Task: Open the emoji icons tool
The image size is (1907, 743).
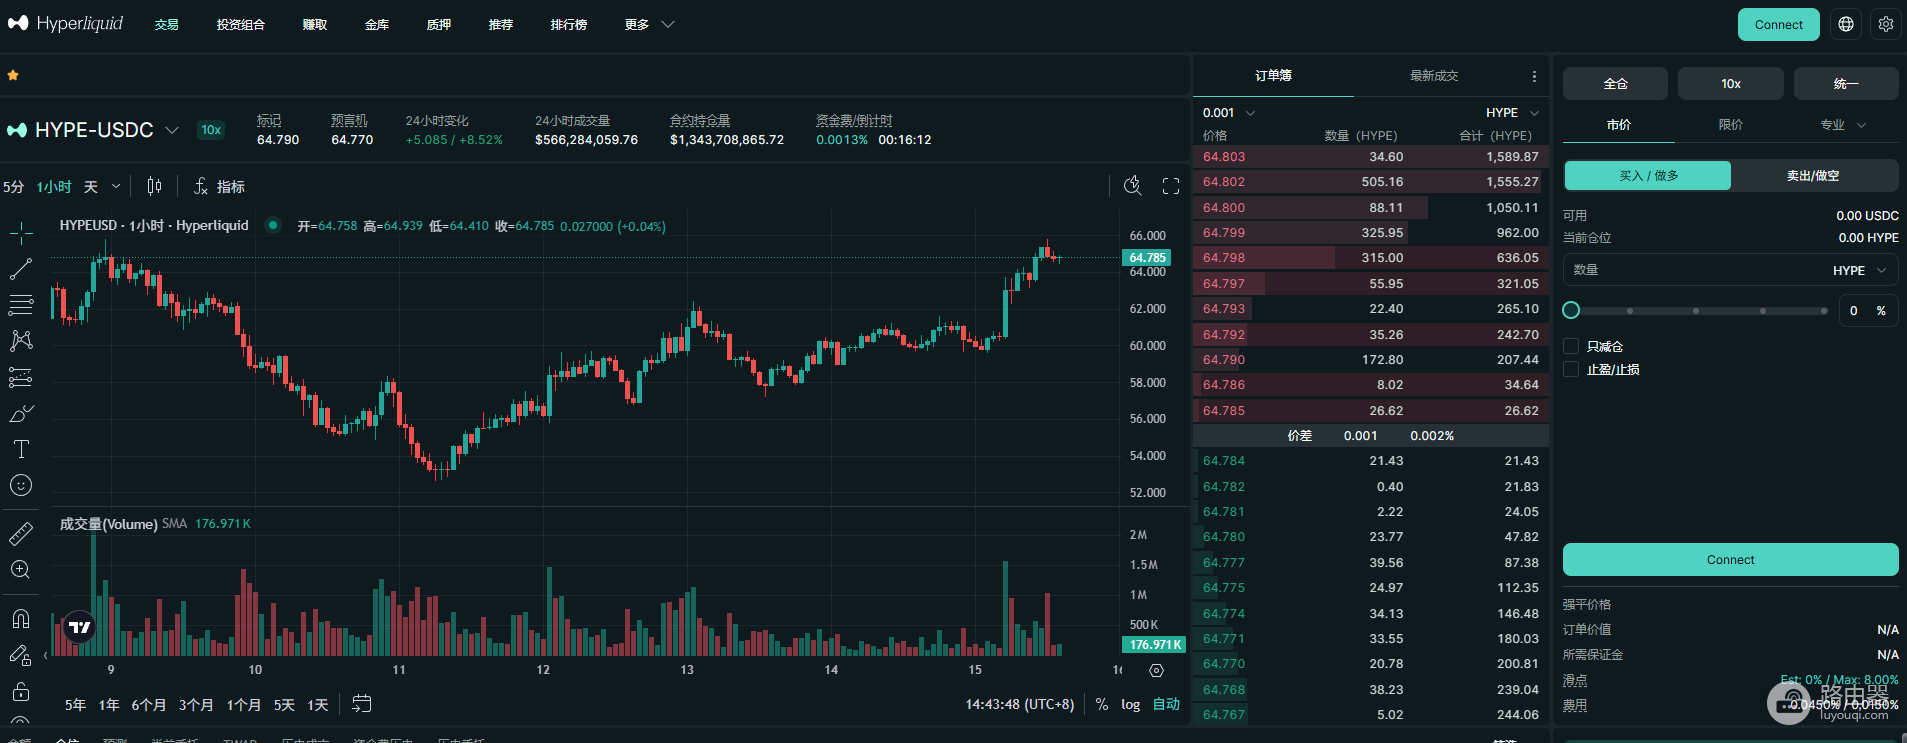Action: click(21, 485)
